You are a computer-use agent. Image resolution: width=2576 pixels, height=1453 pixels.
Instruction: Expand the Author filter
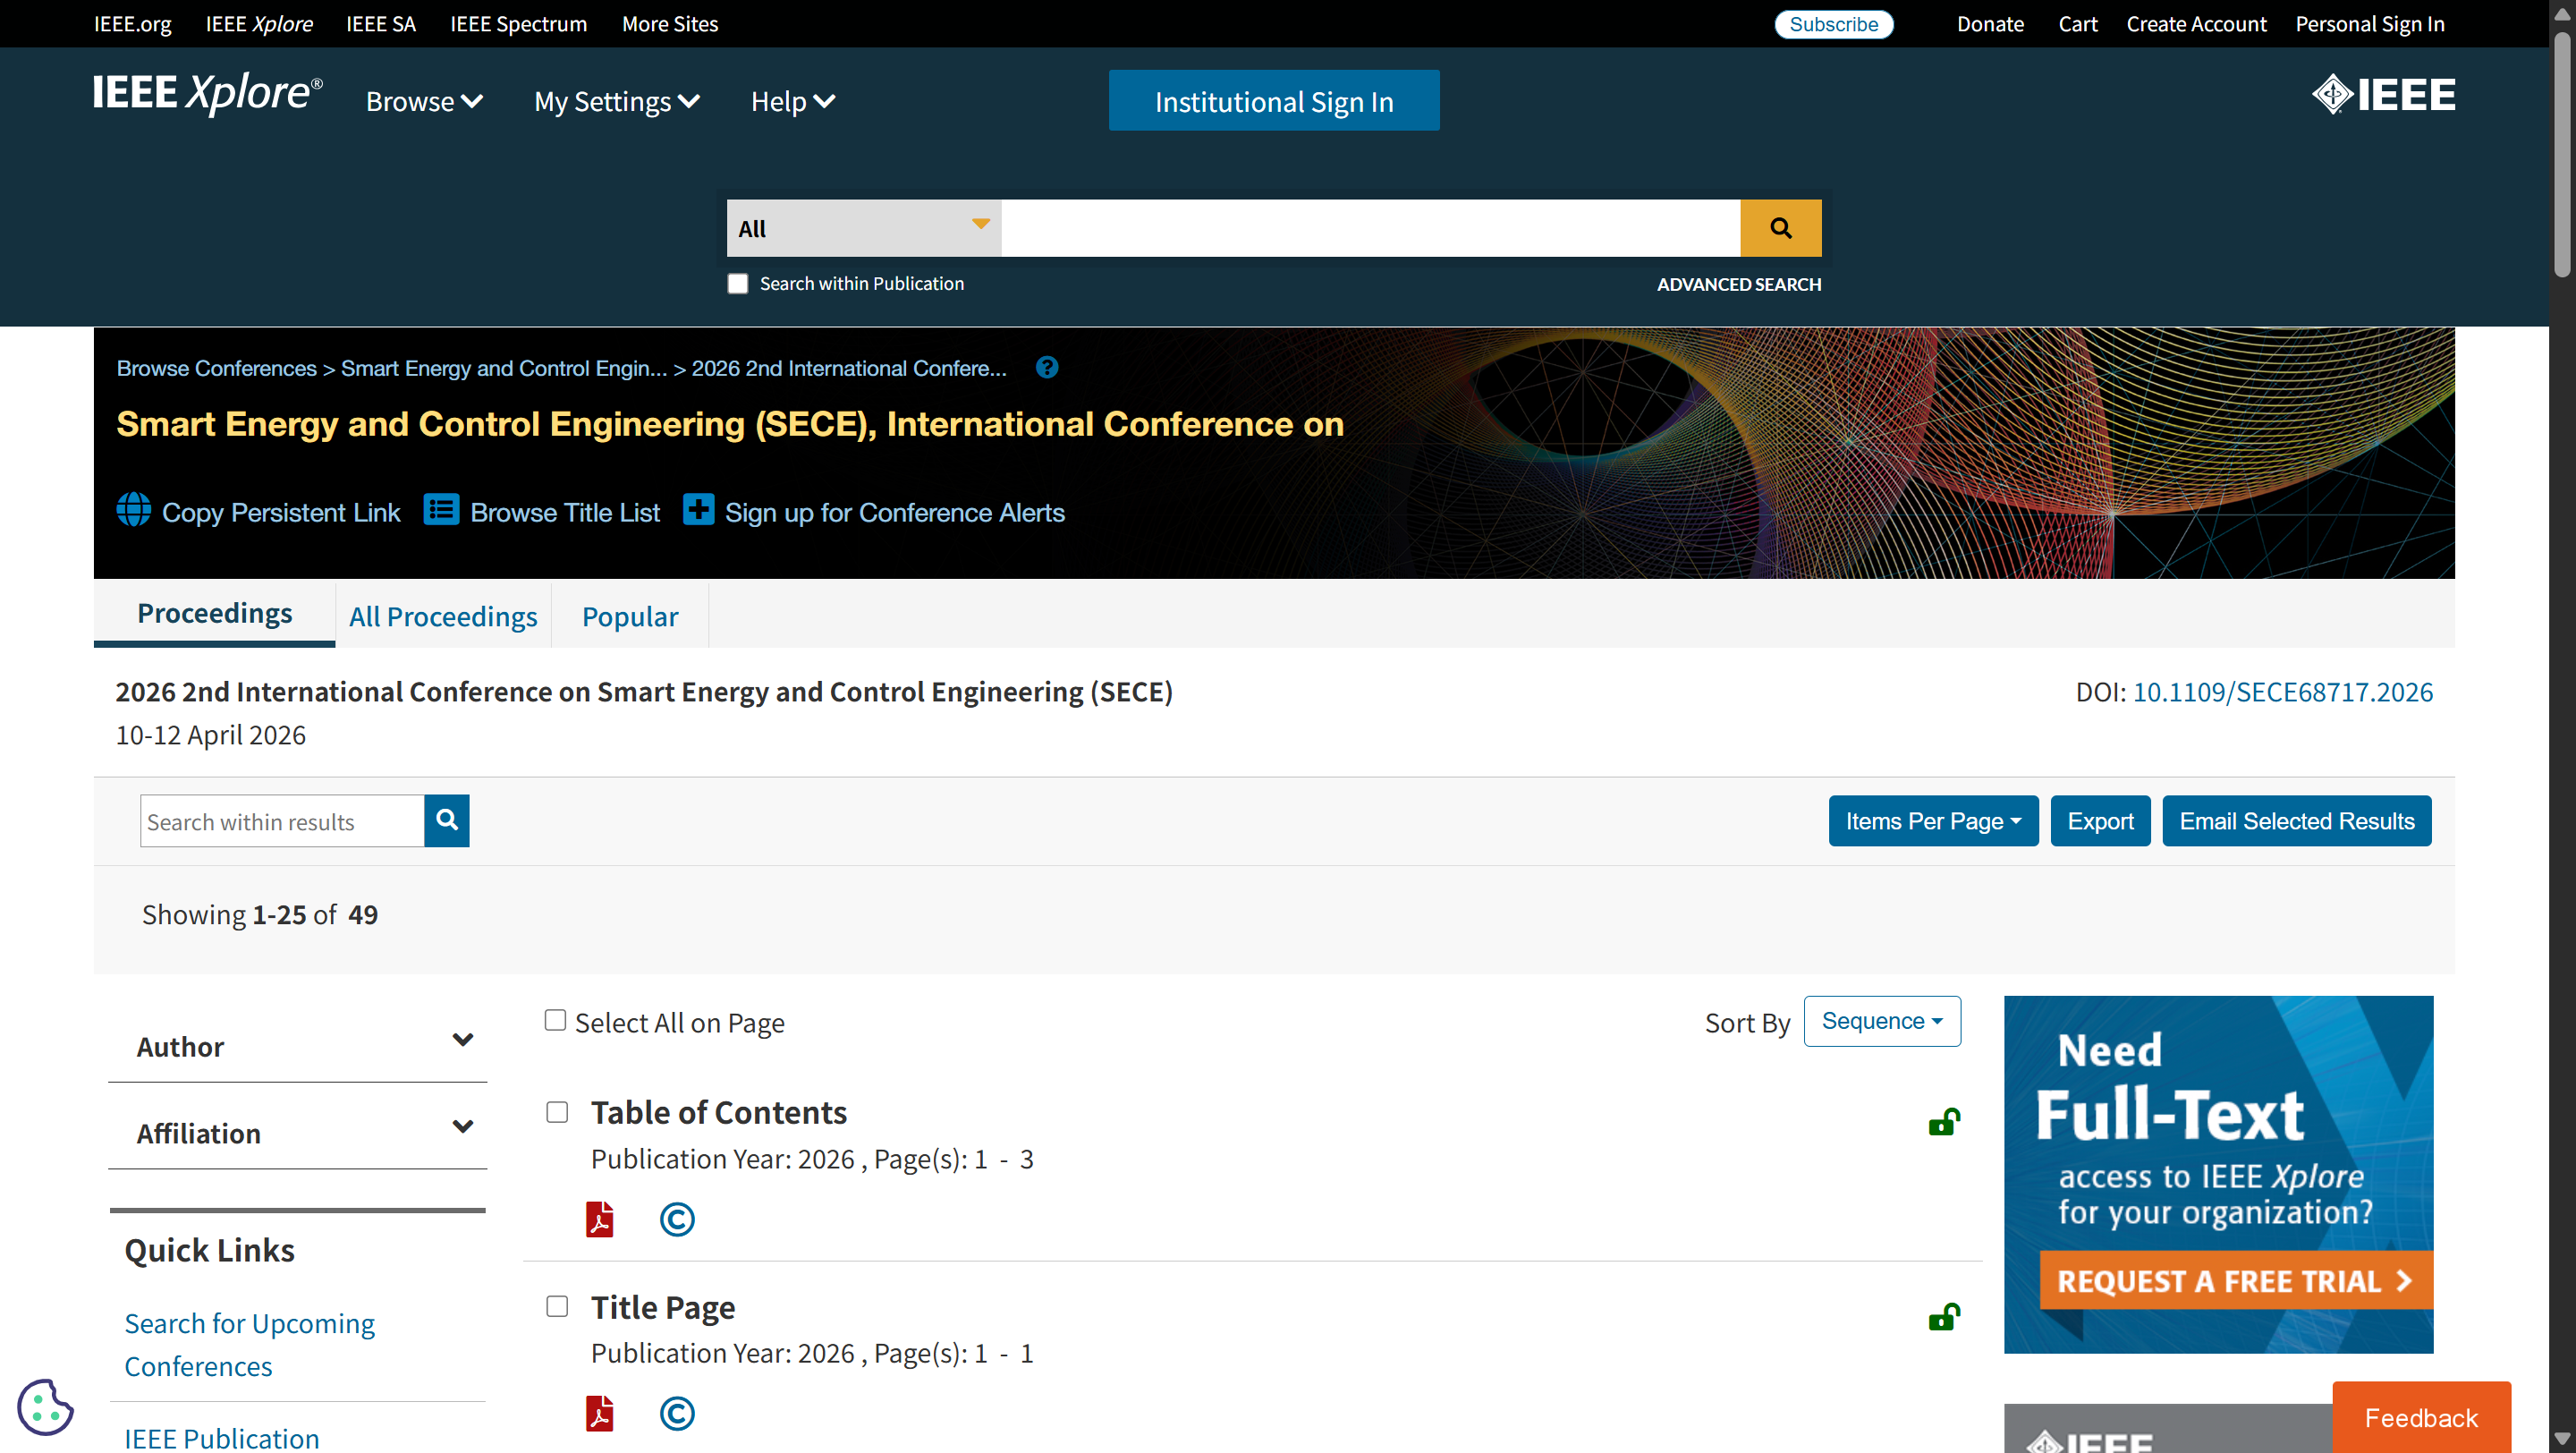coord(298,1046)
